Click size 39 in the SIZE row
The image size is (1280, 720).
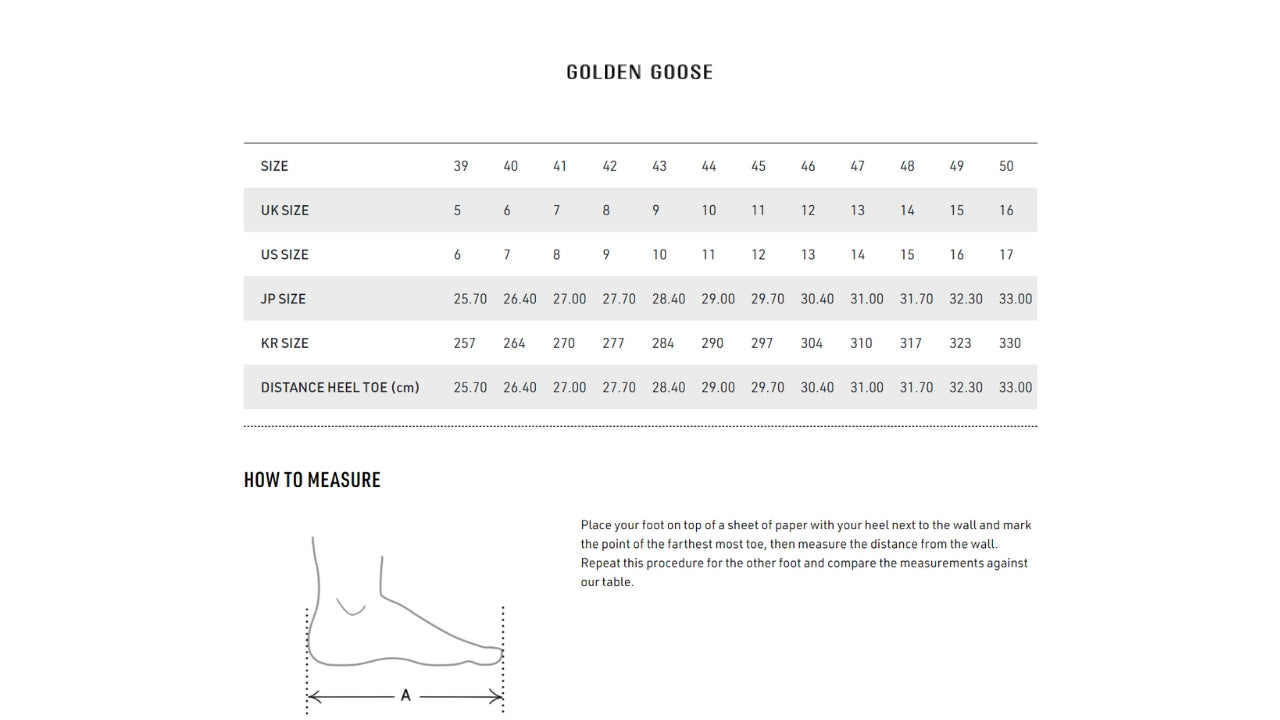click(x=461, y=166)
